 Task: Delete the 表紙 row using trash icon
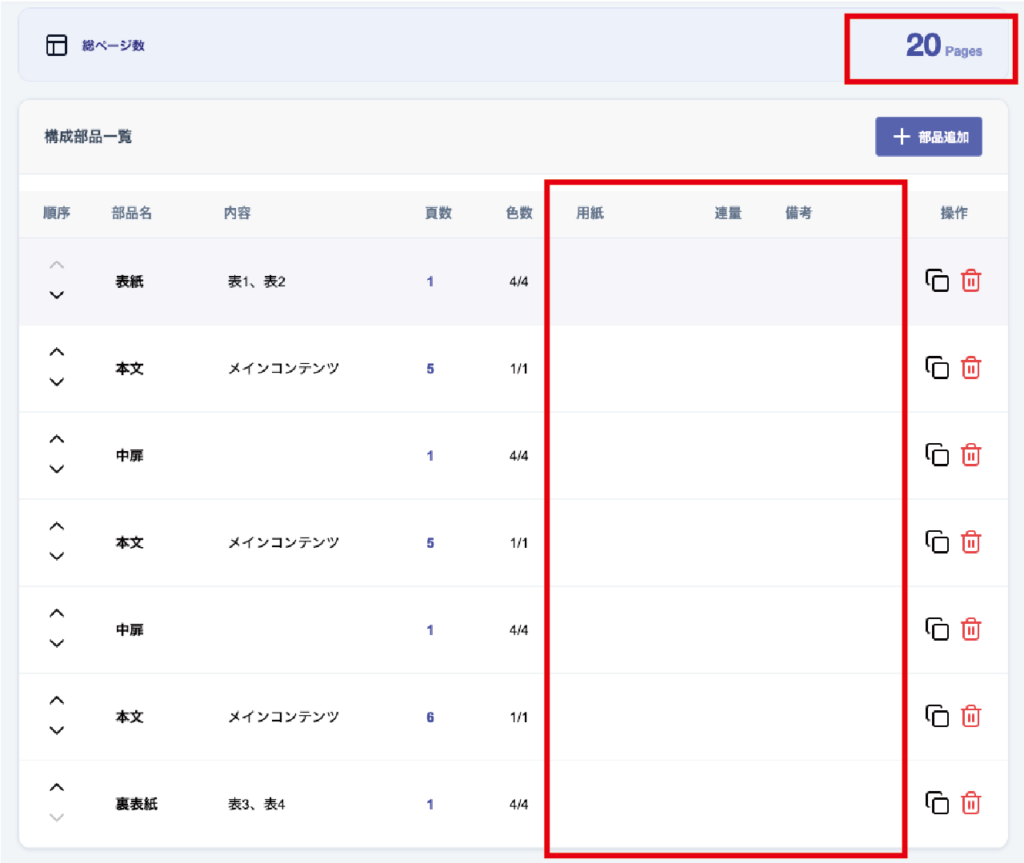pyautogui.click(x=970, y=281)
